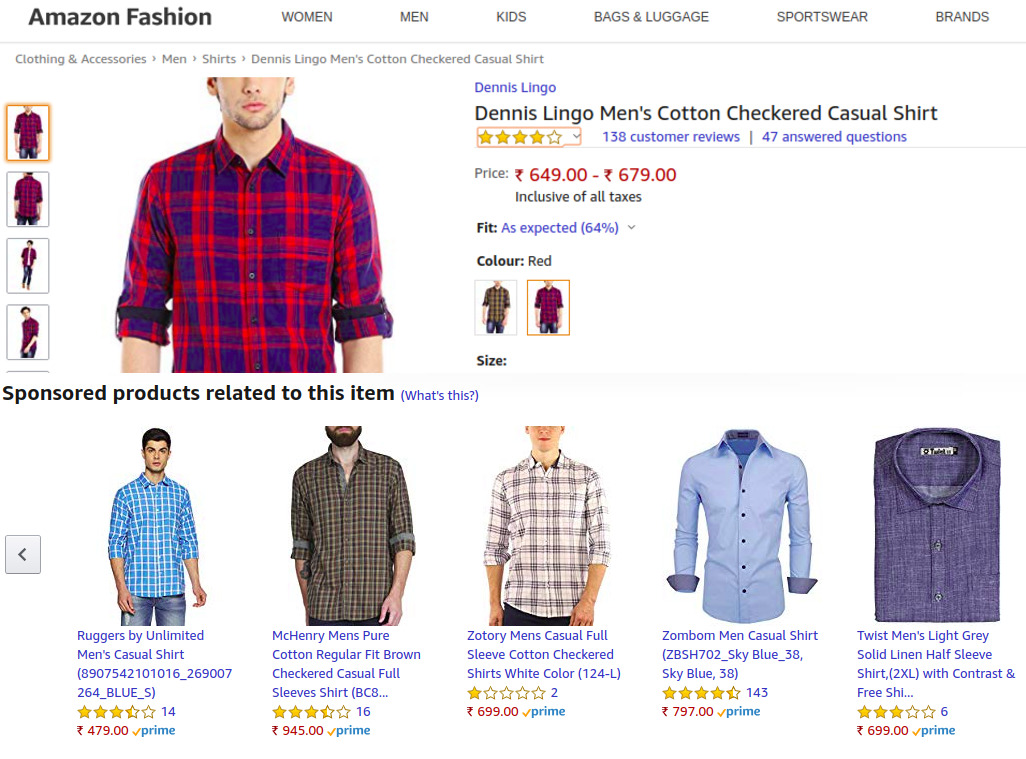Click star rating of Zombom Casual Shirt
1026x759 pixels.
click(x=701, y=693)
